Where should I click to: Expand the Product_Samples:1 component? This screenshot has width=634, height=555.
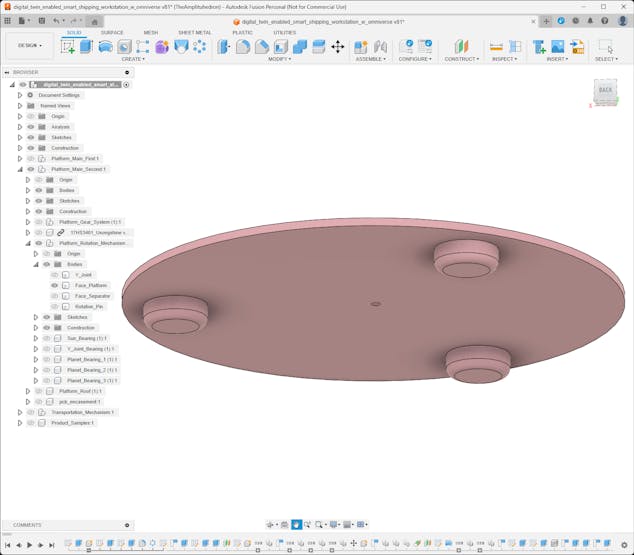point(20,423)
